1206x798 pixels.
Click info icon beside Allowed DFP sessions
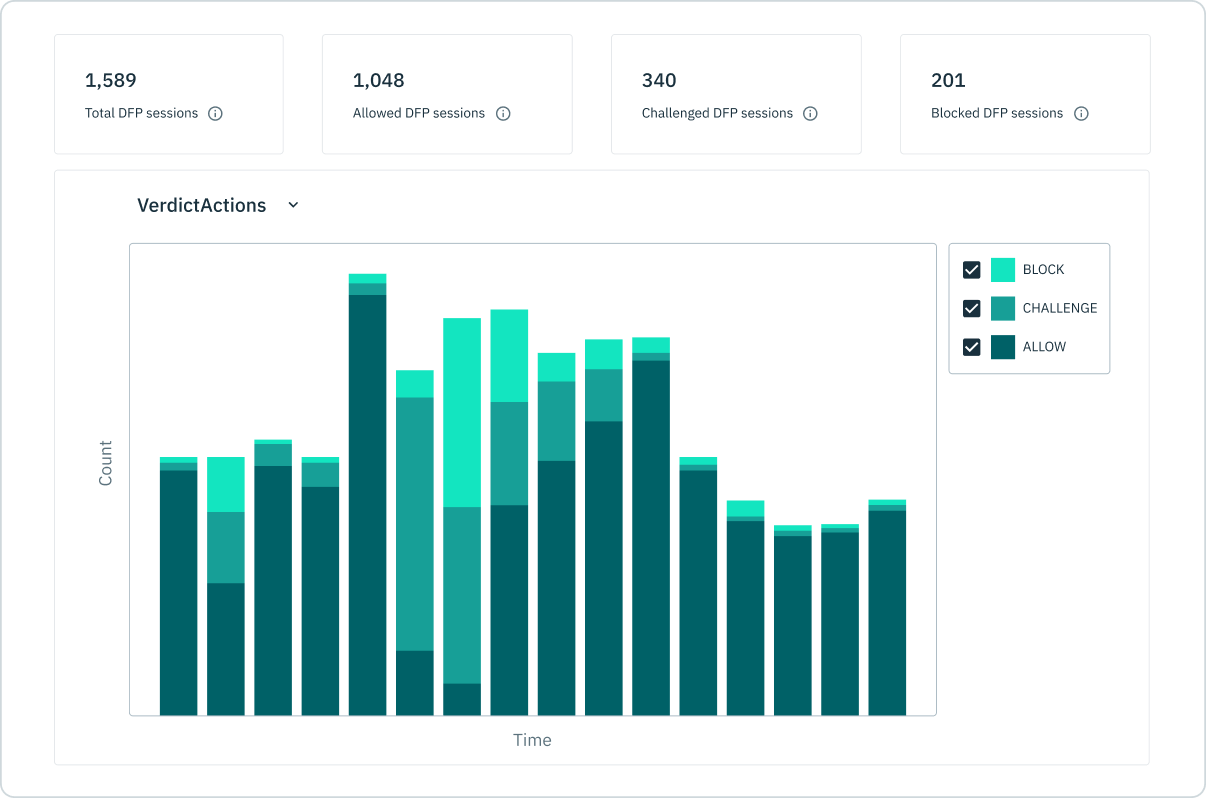[x=503, y=114]
